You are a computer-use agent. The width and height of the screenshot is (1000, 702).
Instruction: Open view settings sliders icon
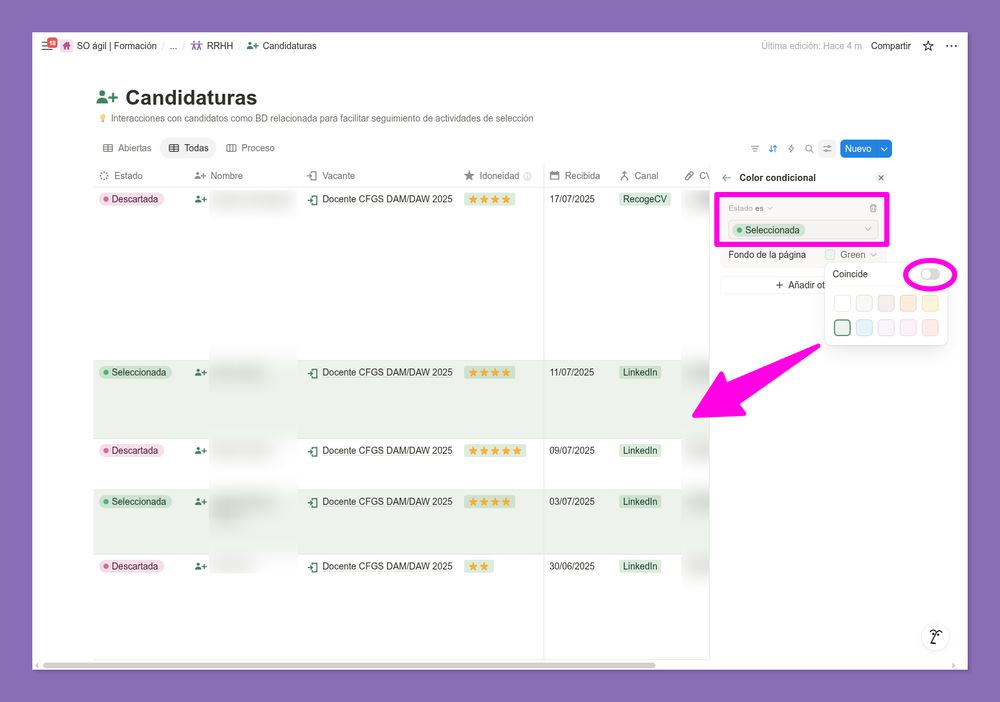coord(827,149)
